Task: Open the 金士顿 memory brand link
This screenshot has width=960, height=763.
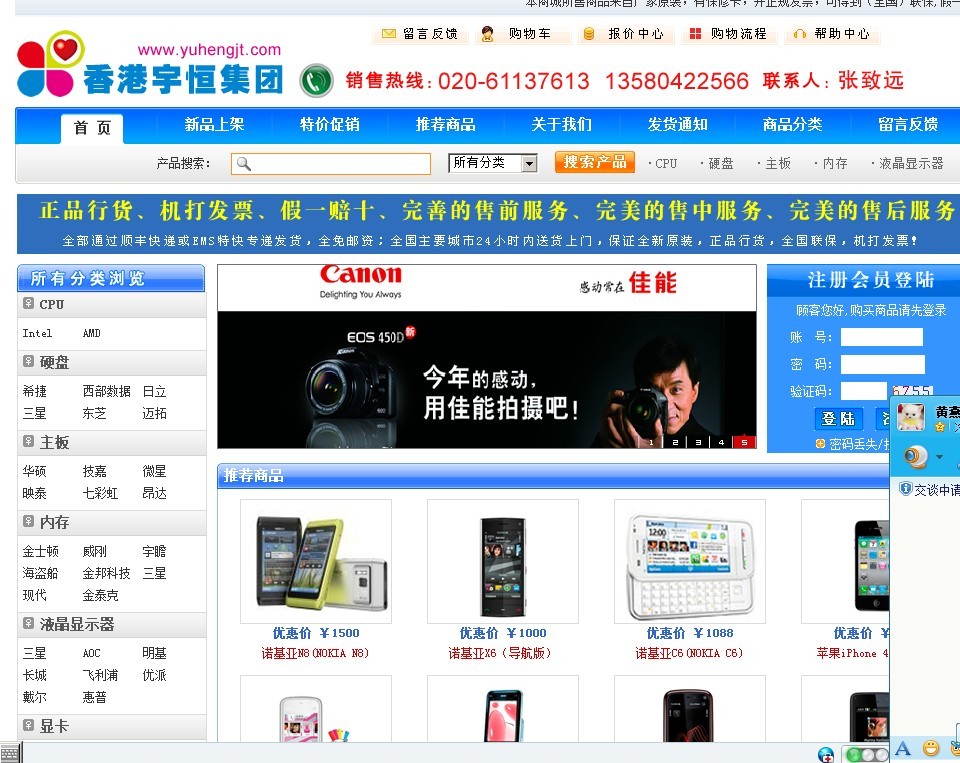Action: 40,551
